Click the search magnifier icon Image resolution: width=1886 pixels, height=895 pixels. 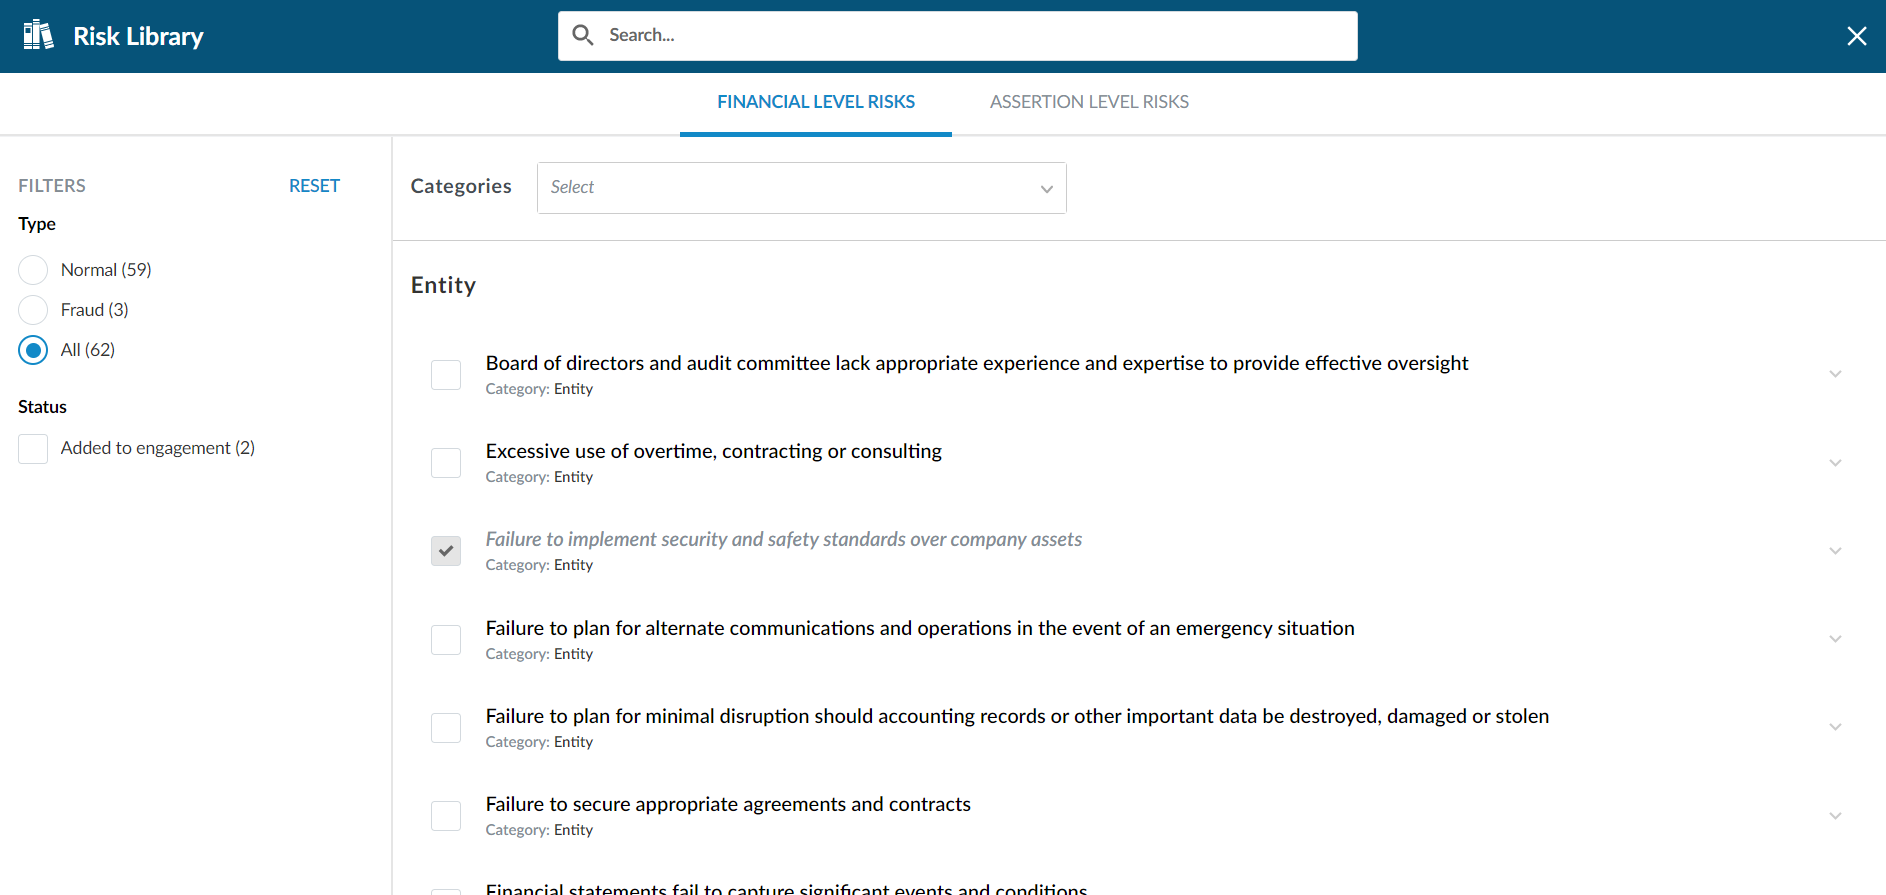(583, 36)
